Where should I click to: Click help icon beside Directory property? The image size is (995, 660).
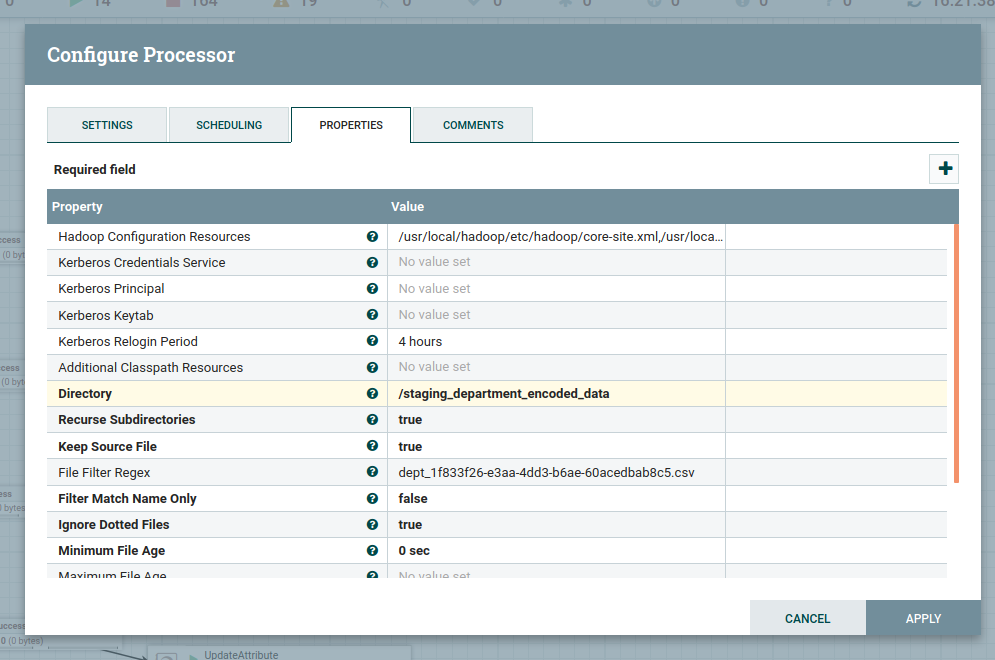[372, 394]
